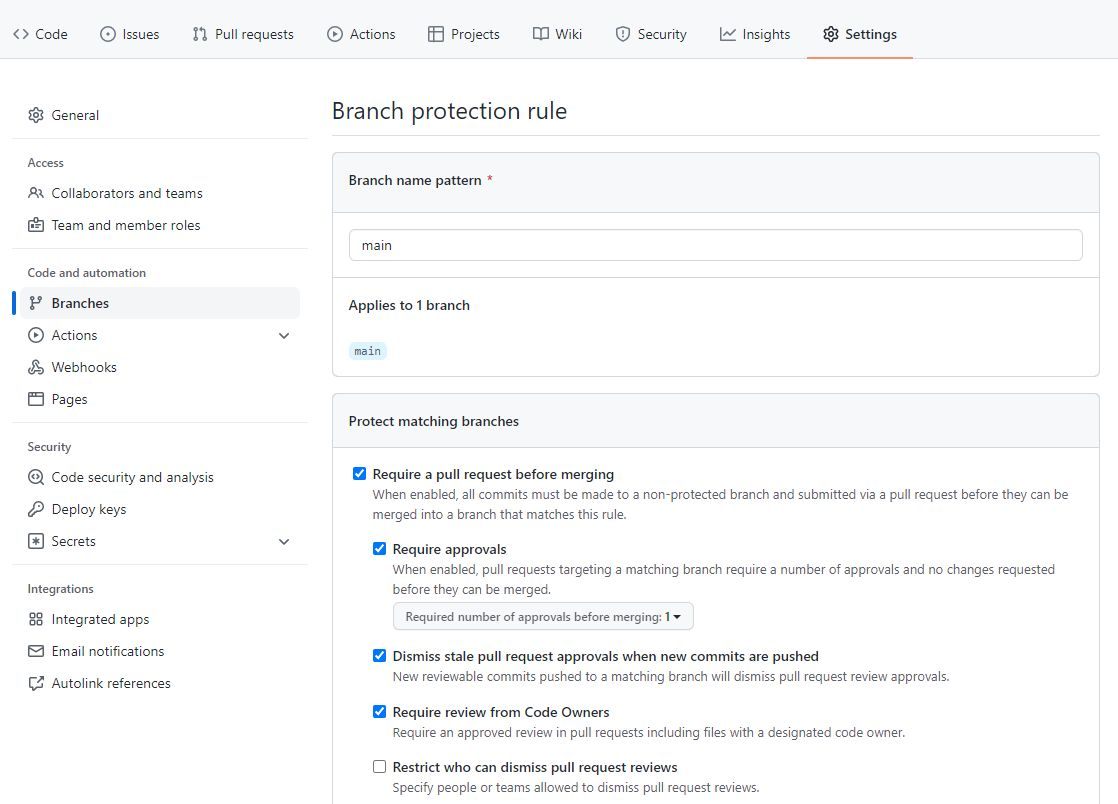This screenshot has width=1118, height=804.
Task: Click the Applies to 1 branch text
Action: pos(409,305)
